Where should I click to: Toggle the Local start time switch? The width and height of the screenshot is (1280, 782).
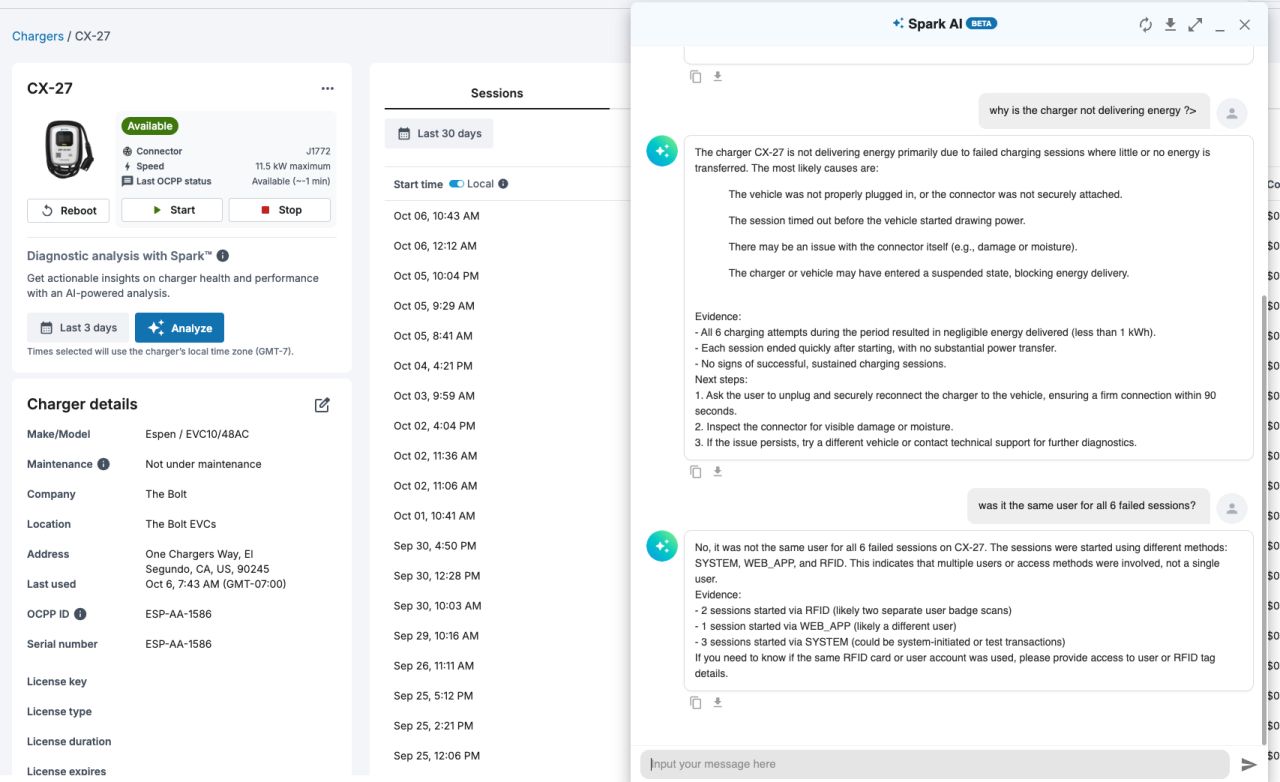(x=457, y=184)
